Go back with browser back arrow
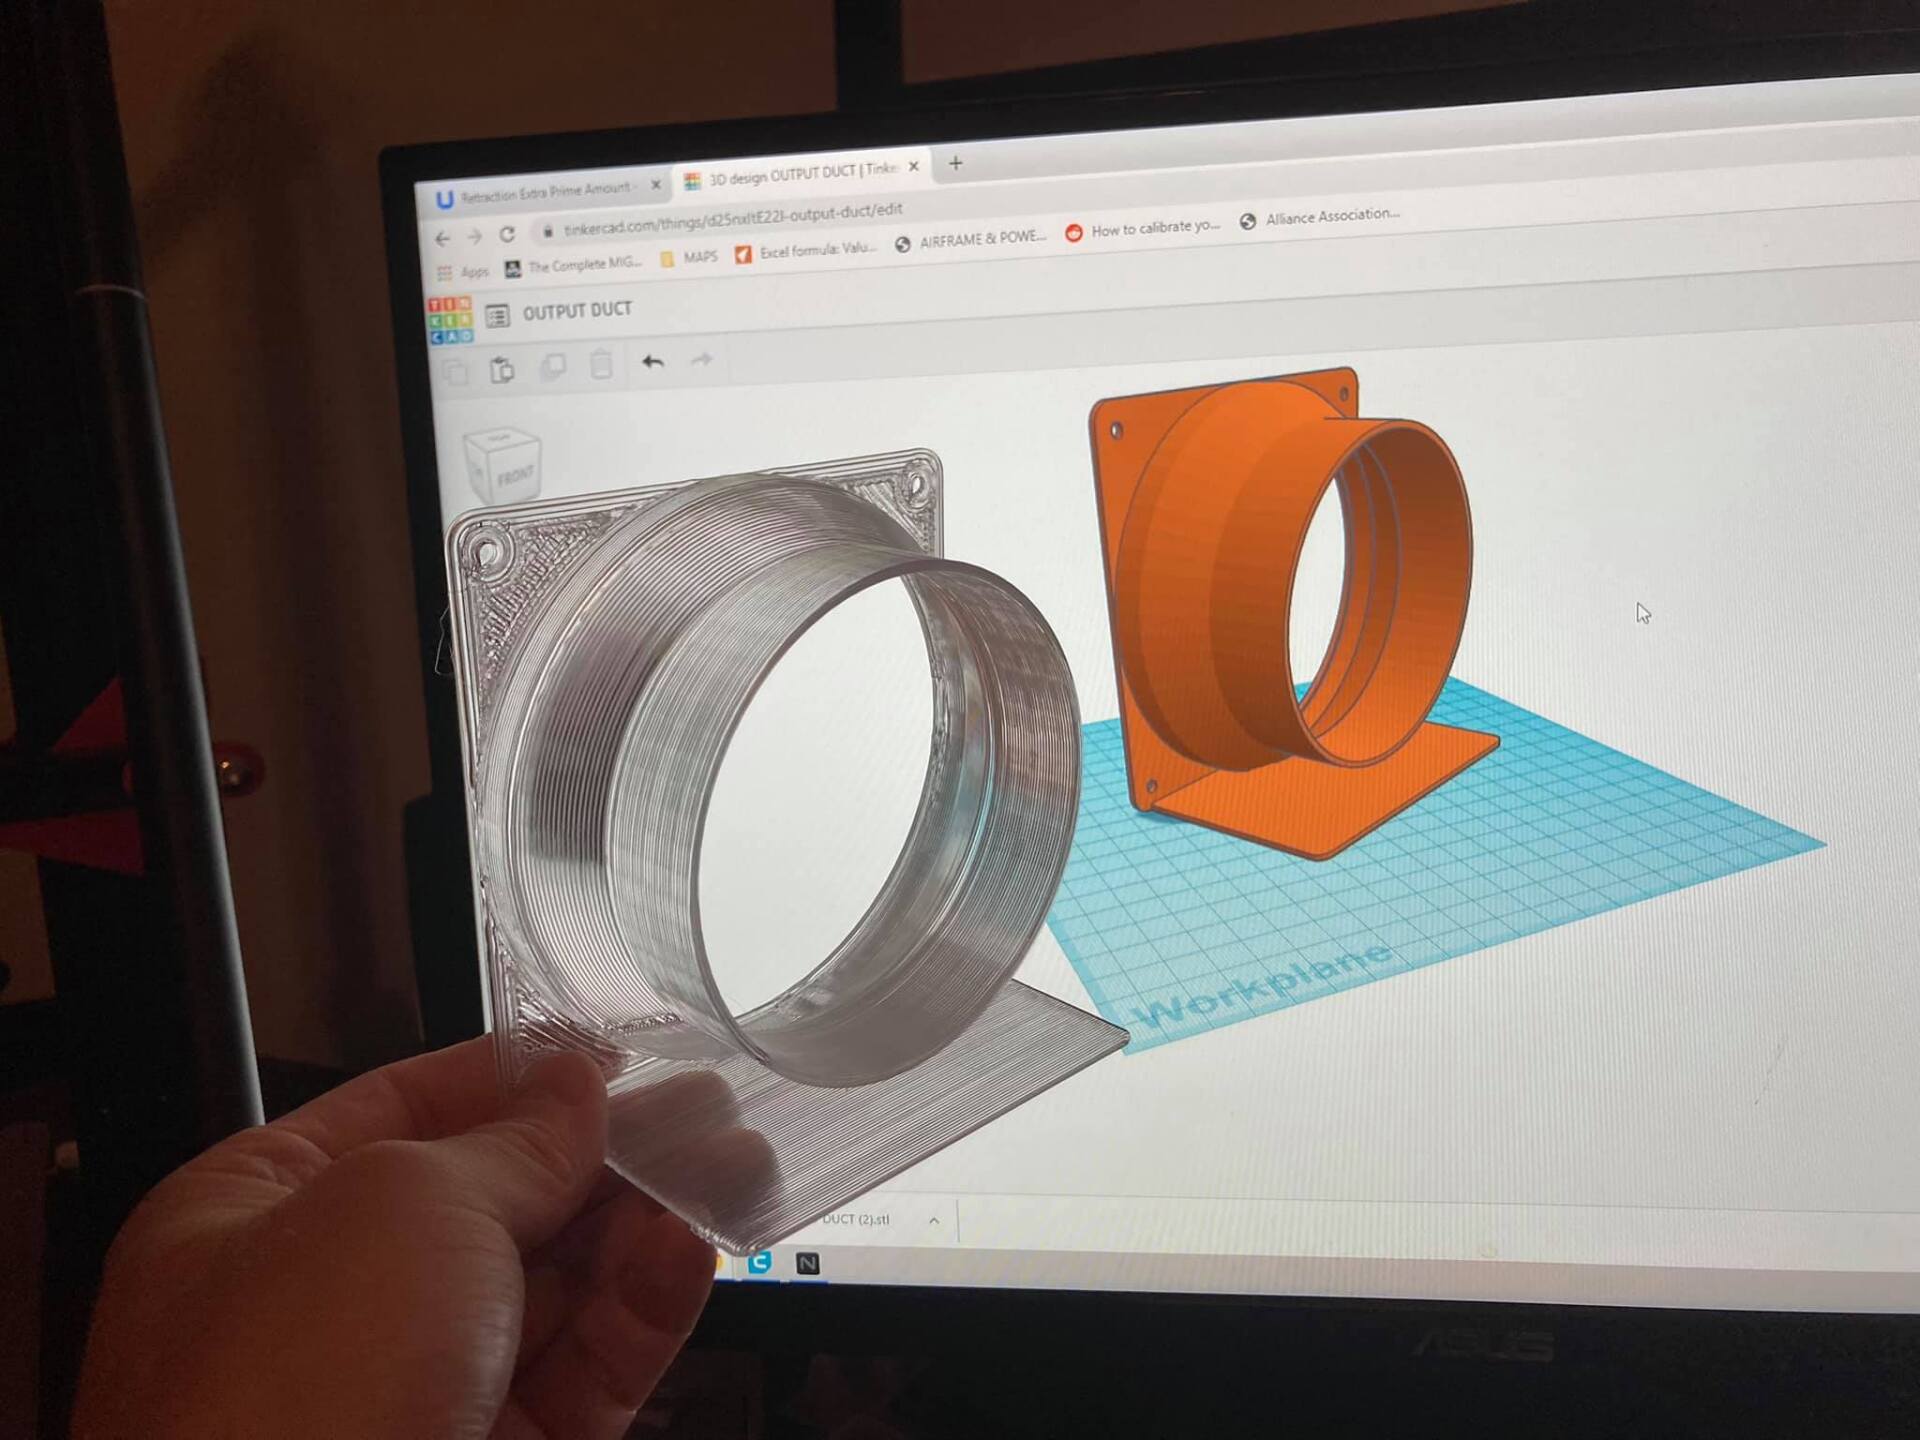The width and height of the screenshot is (1920, 1440). pos(443,238)
